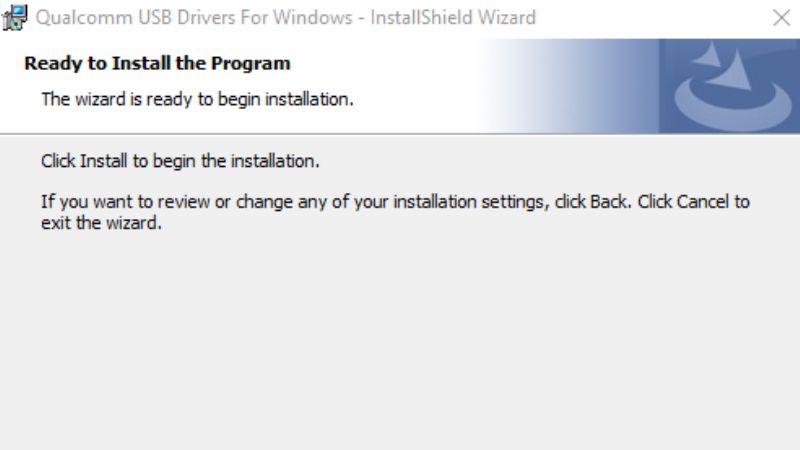Viewport: 800px width, 450px height.
Task: Select the 'Ready to Install the Program' heading
Action: [157, 63]
